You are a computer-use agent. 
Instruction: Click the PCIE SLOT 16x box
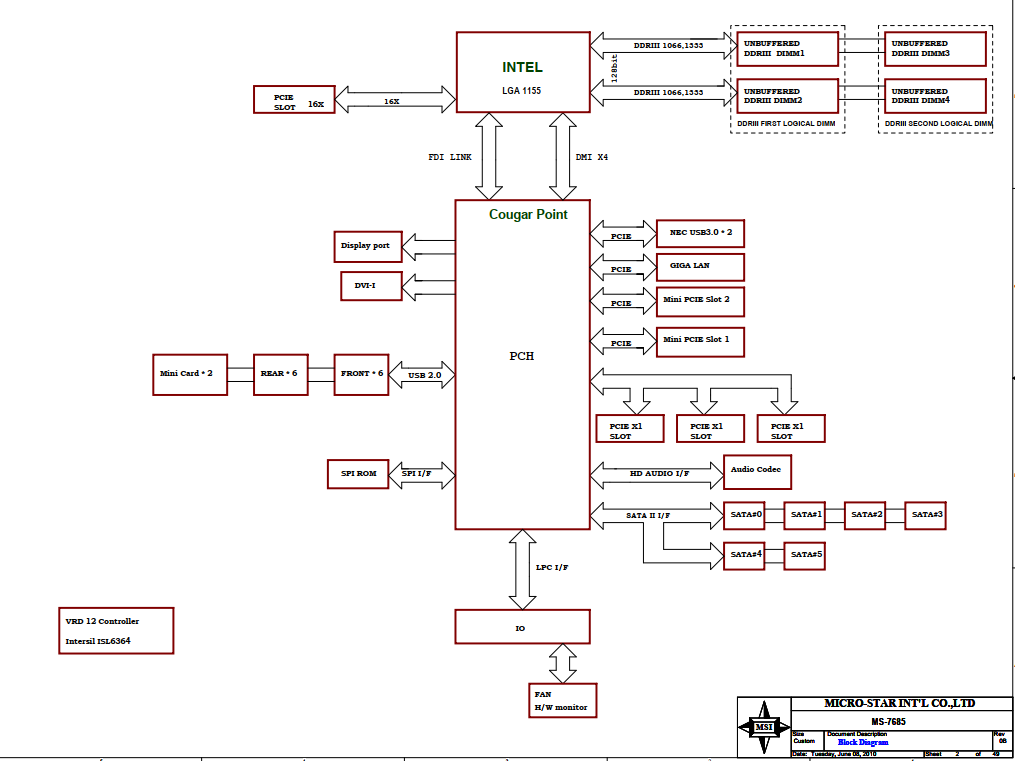pos(293,100)
